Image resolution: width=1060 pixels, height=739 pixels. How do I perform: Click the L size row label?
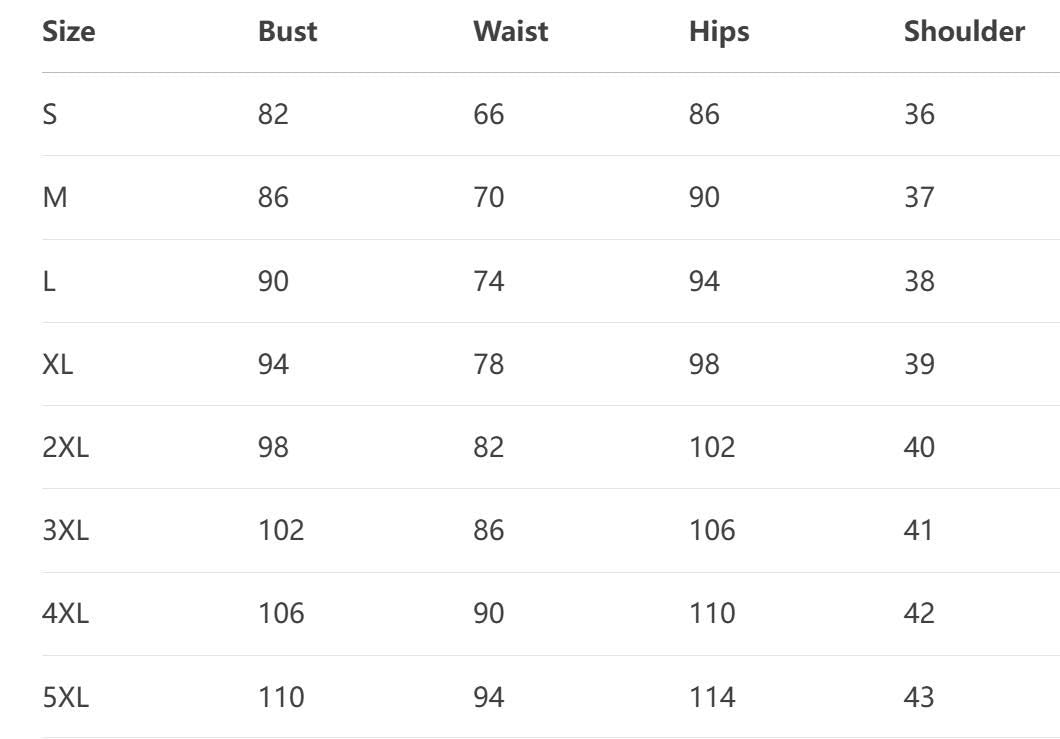tap(48, 281)
